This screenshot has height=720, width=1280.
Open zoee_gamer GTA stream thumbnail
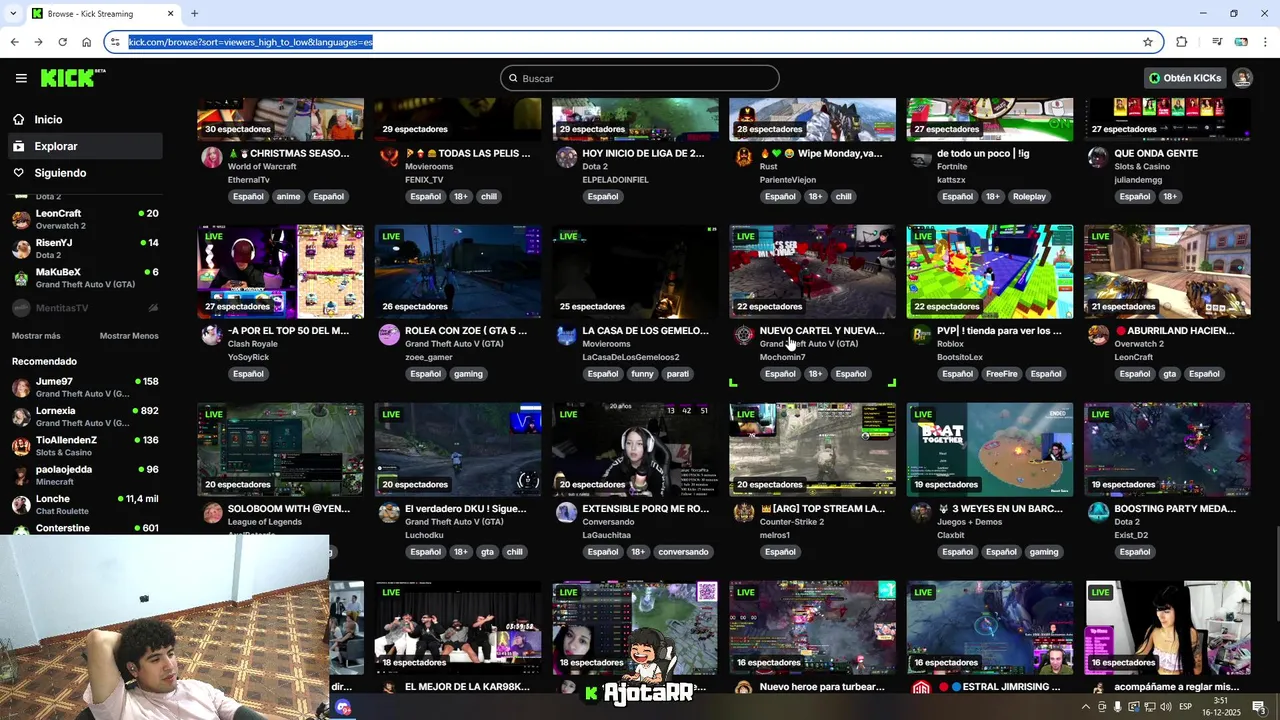pos(458,271)
